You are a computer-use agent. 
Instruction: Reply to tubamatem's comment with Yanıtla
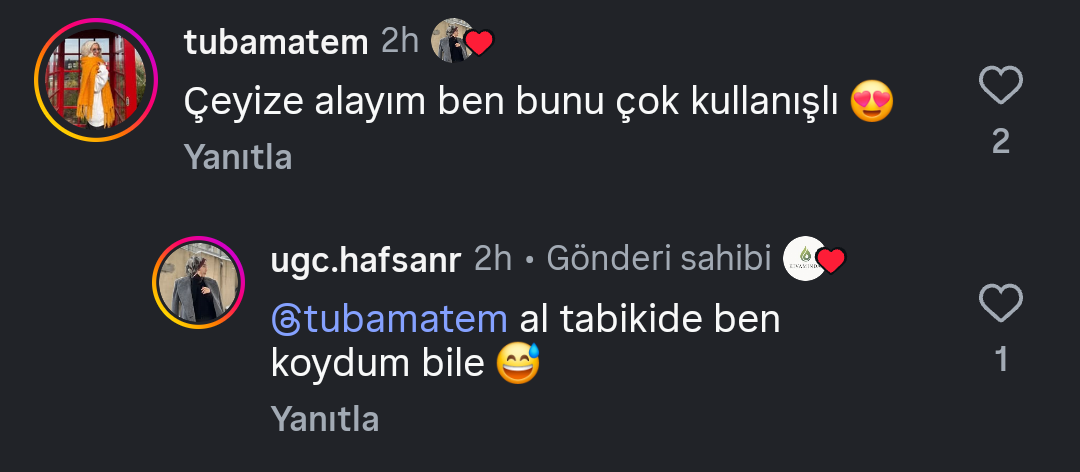238,157
